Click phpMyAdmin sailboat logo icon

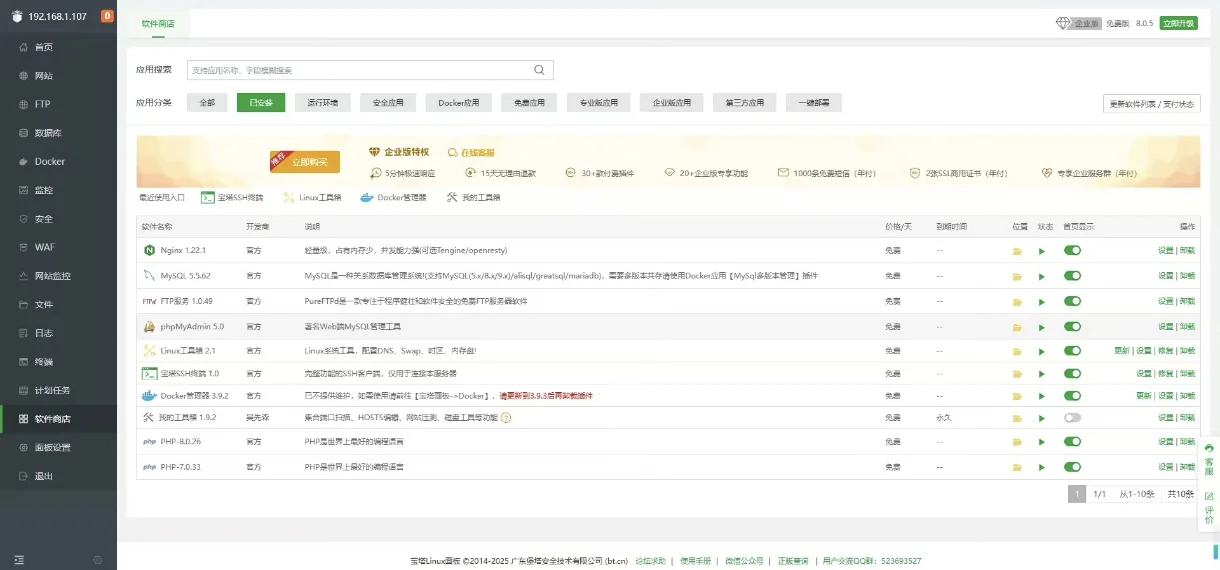click(149, 326)
